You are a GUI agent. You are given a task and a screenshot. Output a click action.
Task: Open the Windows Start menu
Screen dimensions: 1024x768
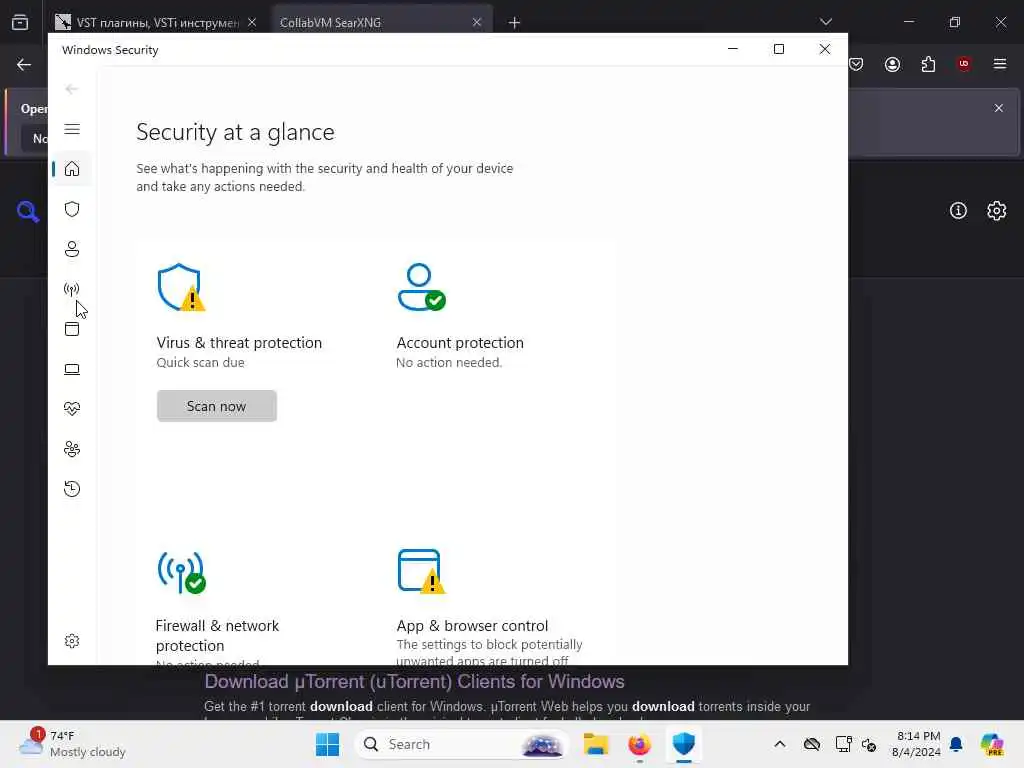327,744
